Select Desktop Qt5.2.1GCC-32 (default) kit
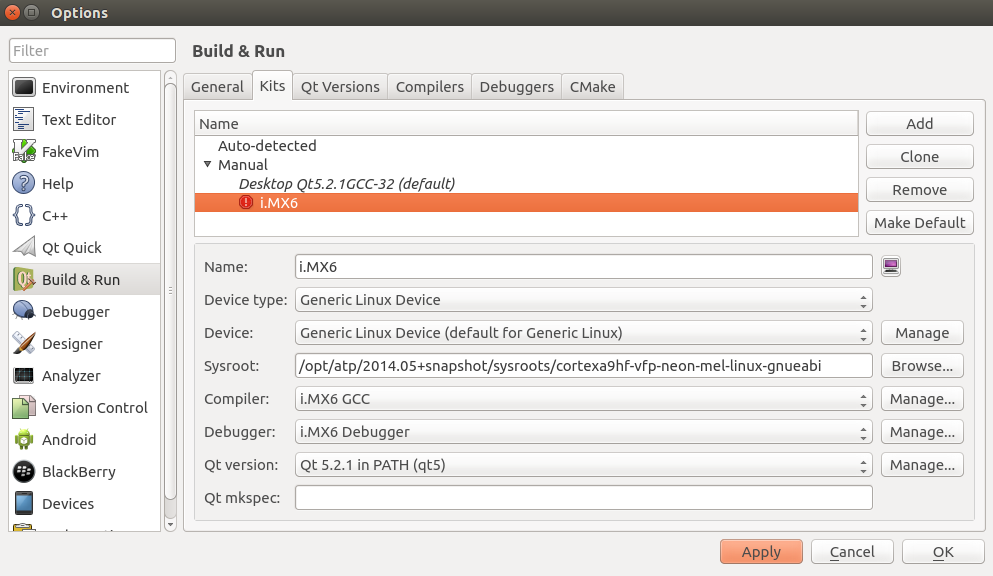Viewport: 993px width, 576px height. (x=346, y=184)
